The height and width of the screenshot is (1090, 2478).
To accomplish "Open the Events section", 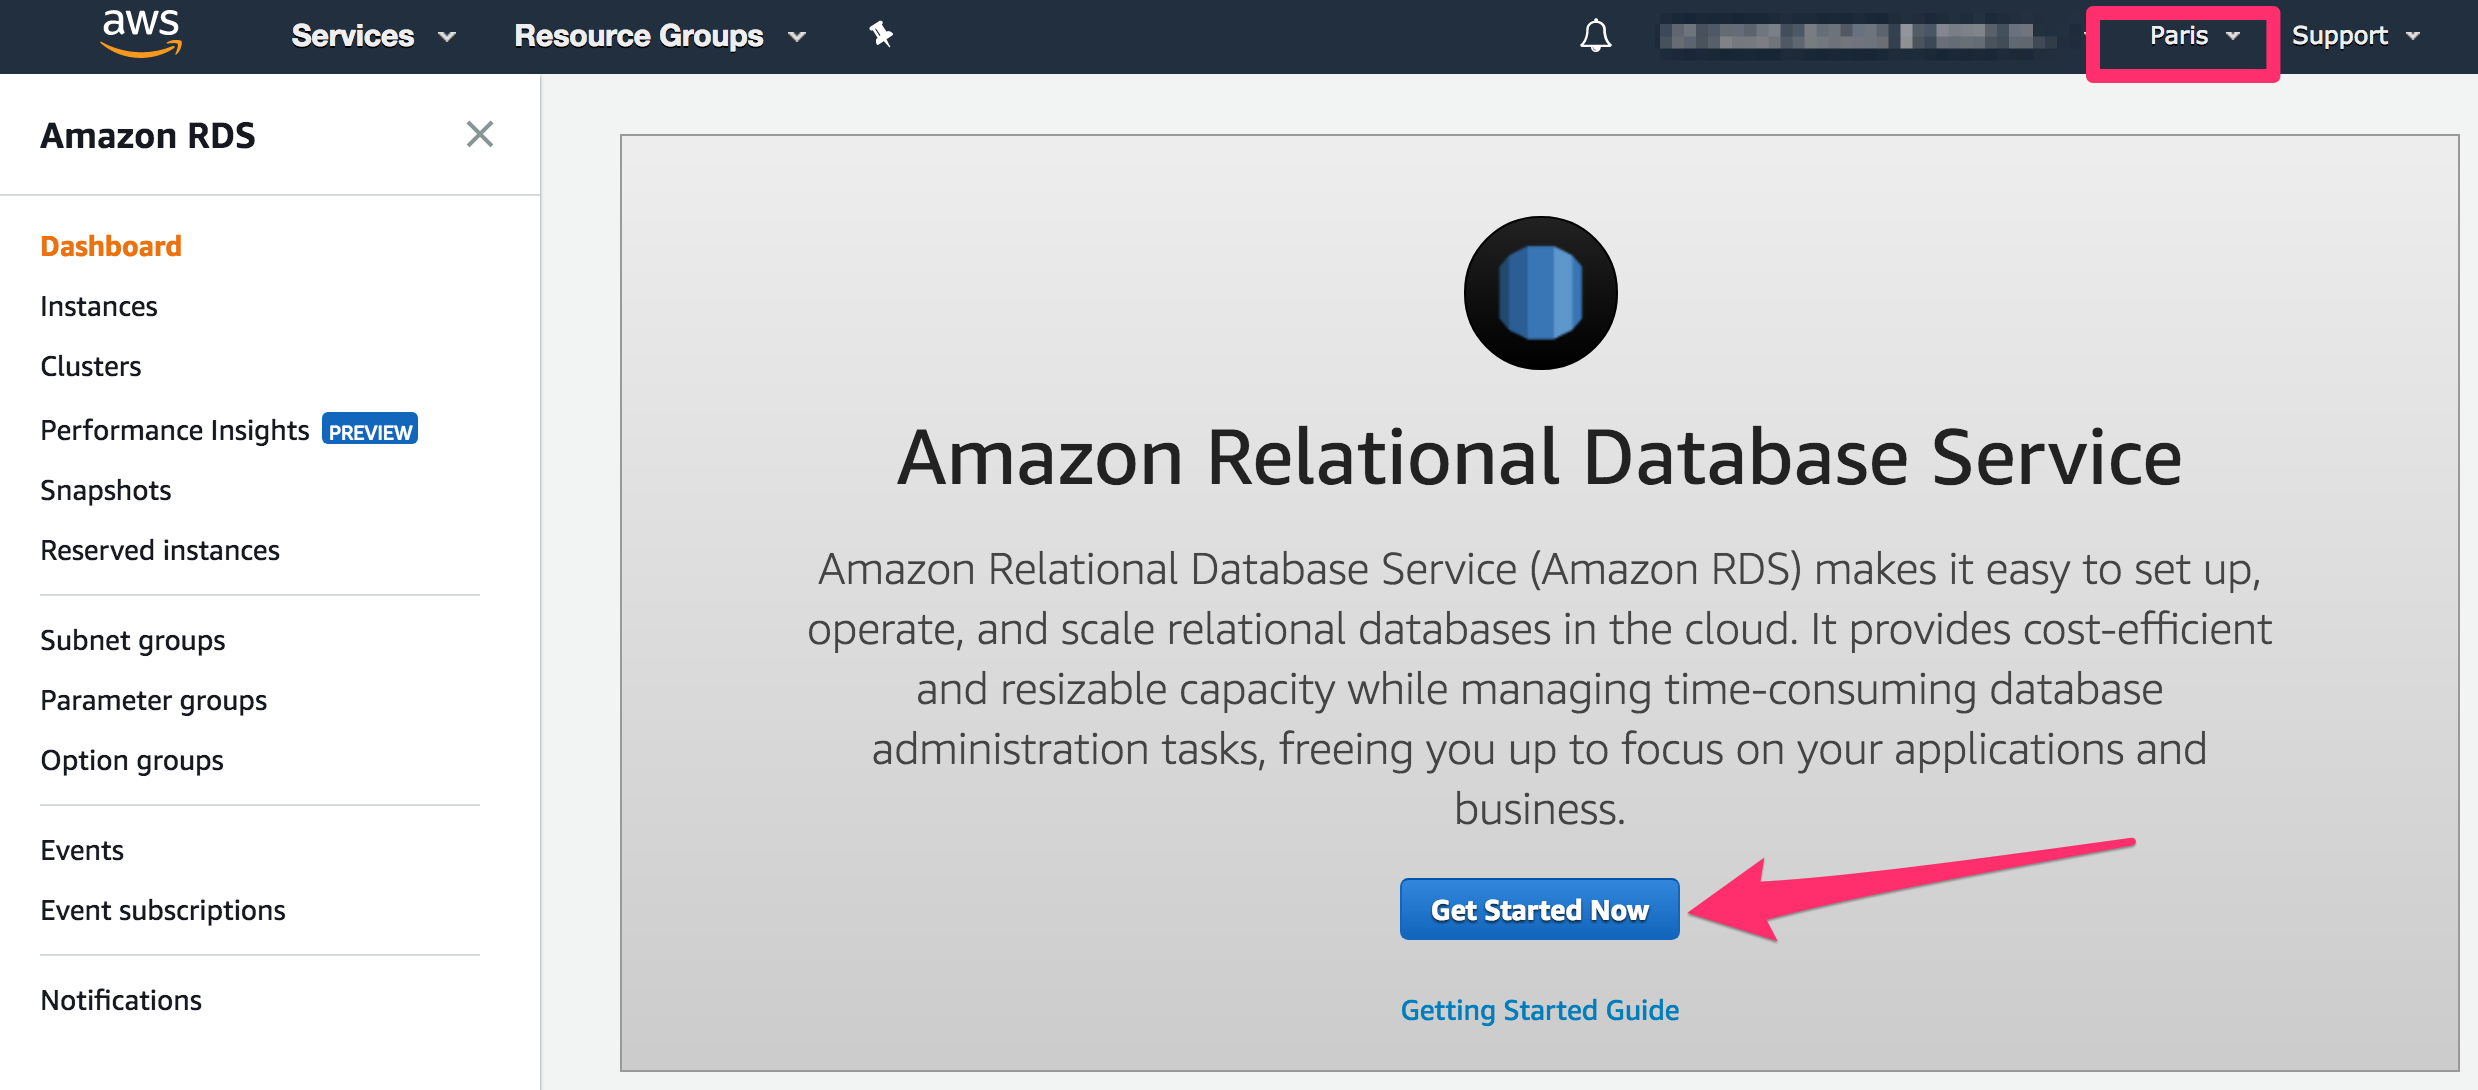I will (x=82, y=850).
